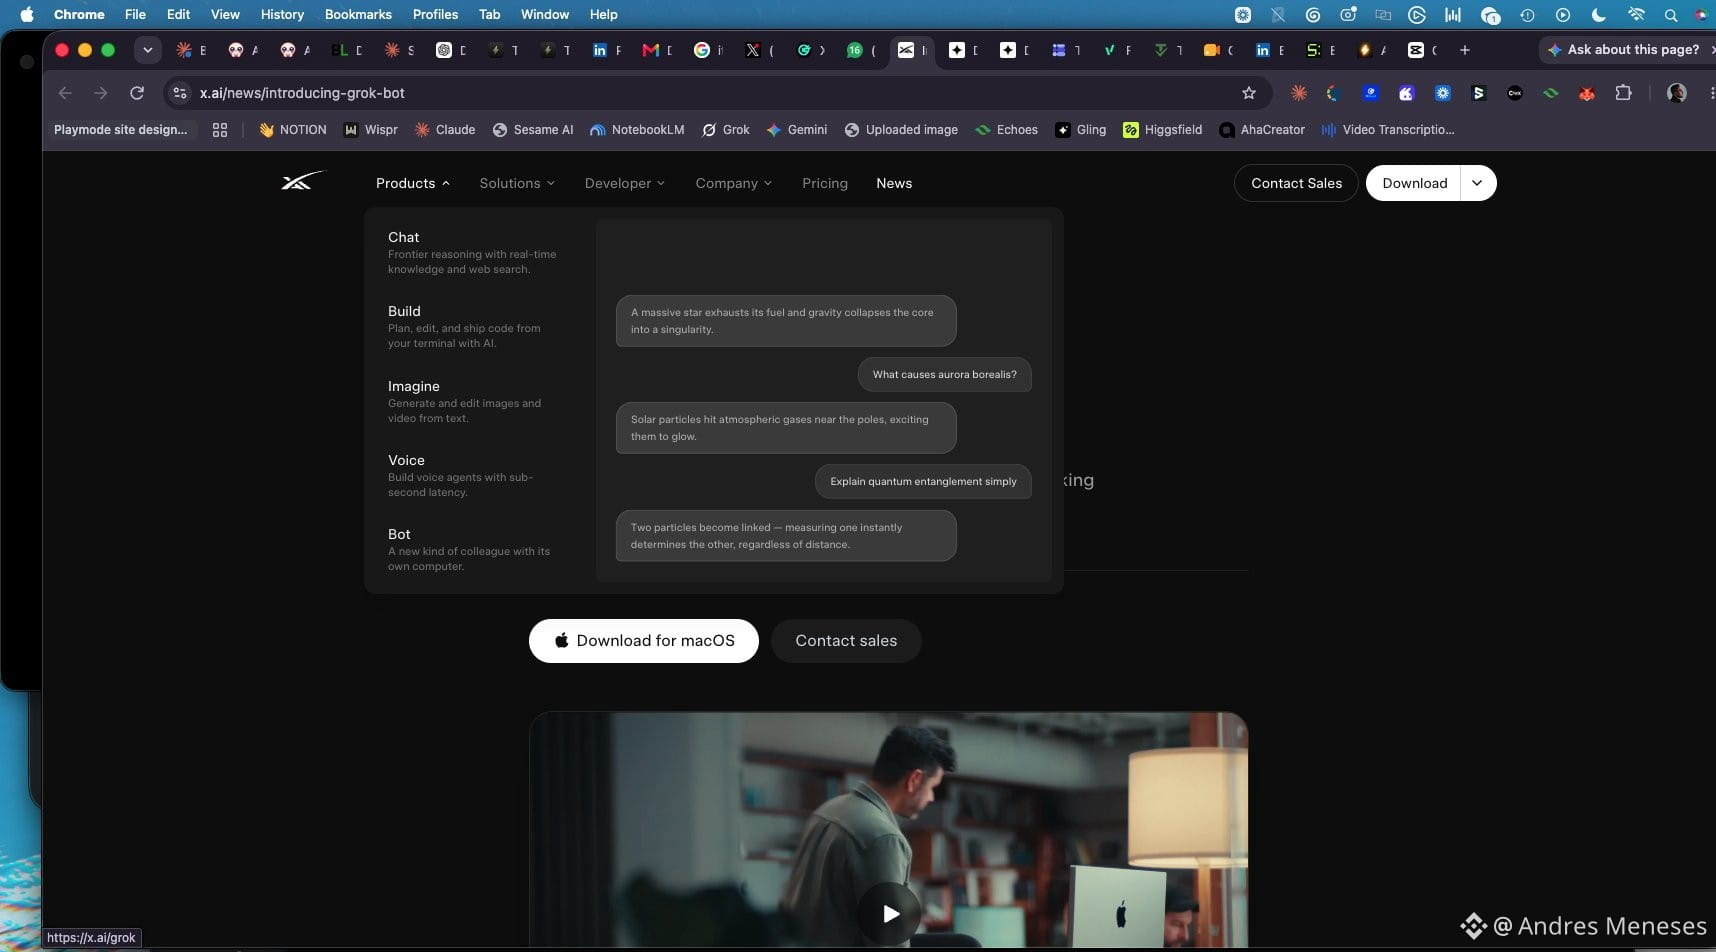Open the Chrome three-dot menu
The width and height of the screenshot is (1716, 952).
click(x=1711, y=93)
